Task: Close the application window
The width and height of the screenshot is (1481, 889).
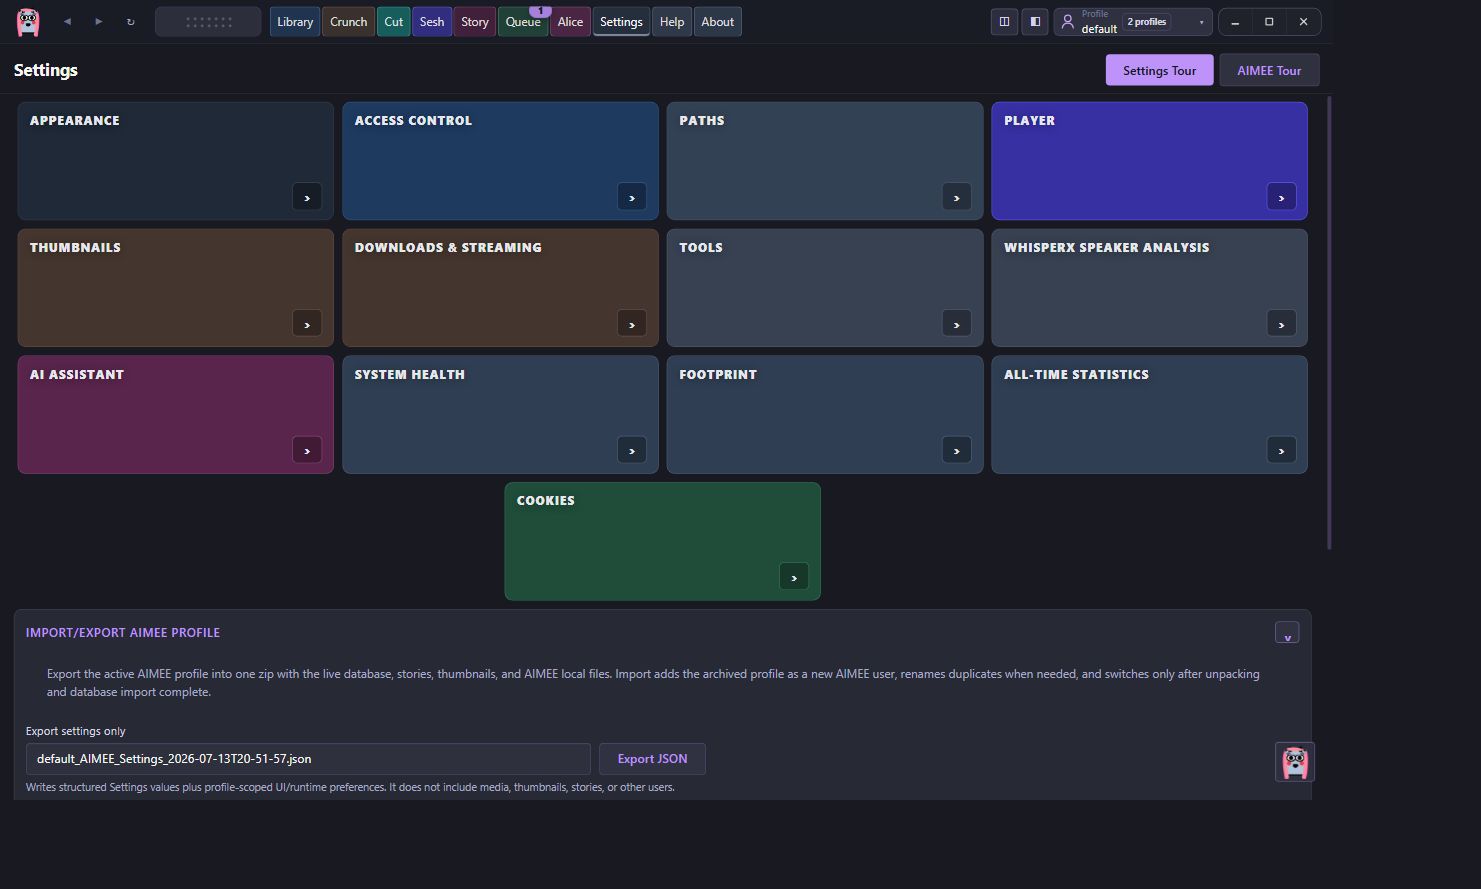Action: [x=1303, y=21]
